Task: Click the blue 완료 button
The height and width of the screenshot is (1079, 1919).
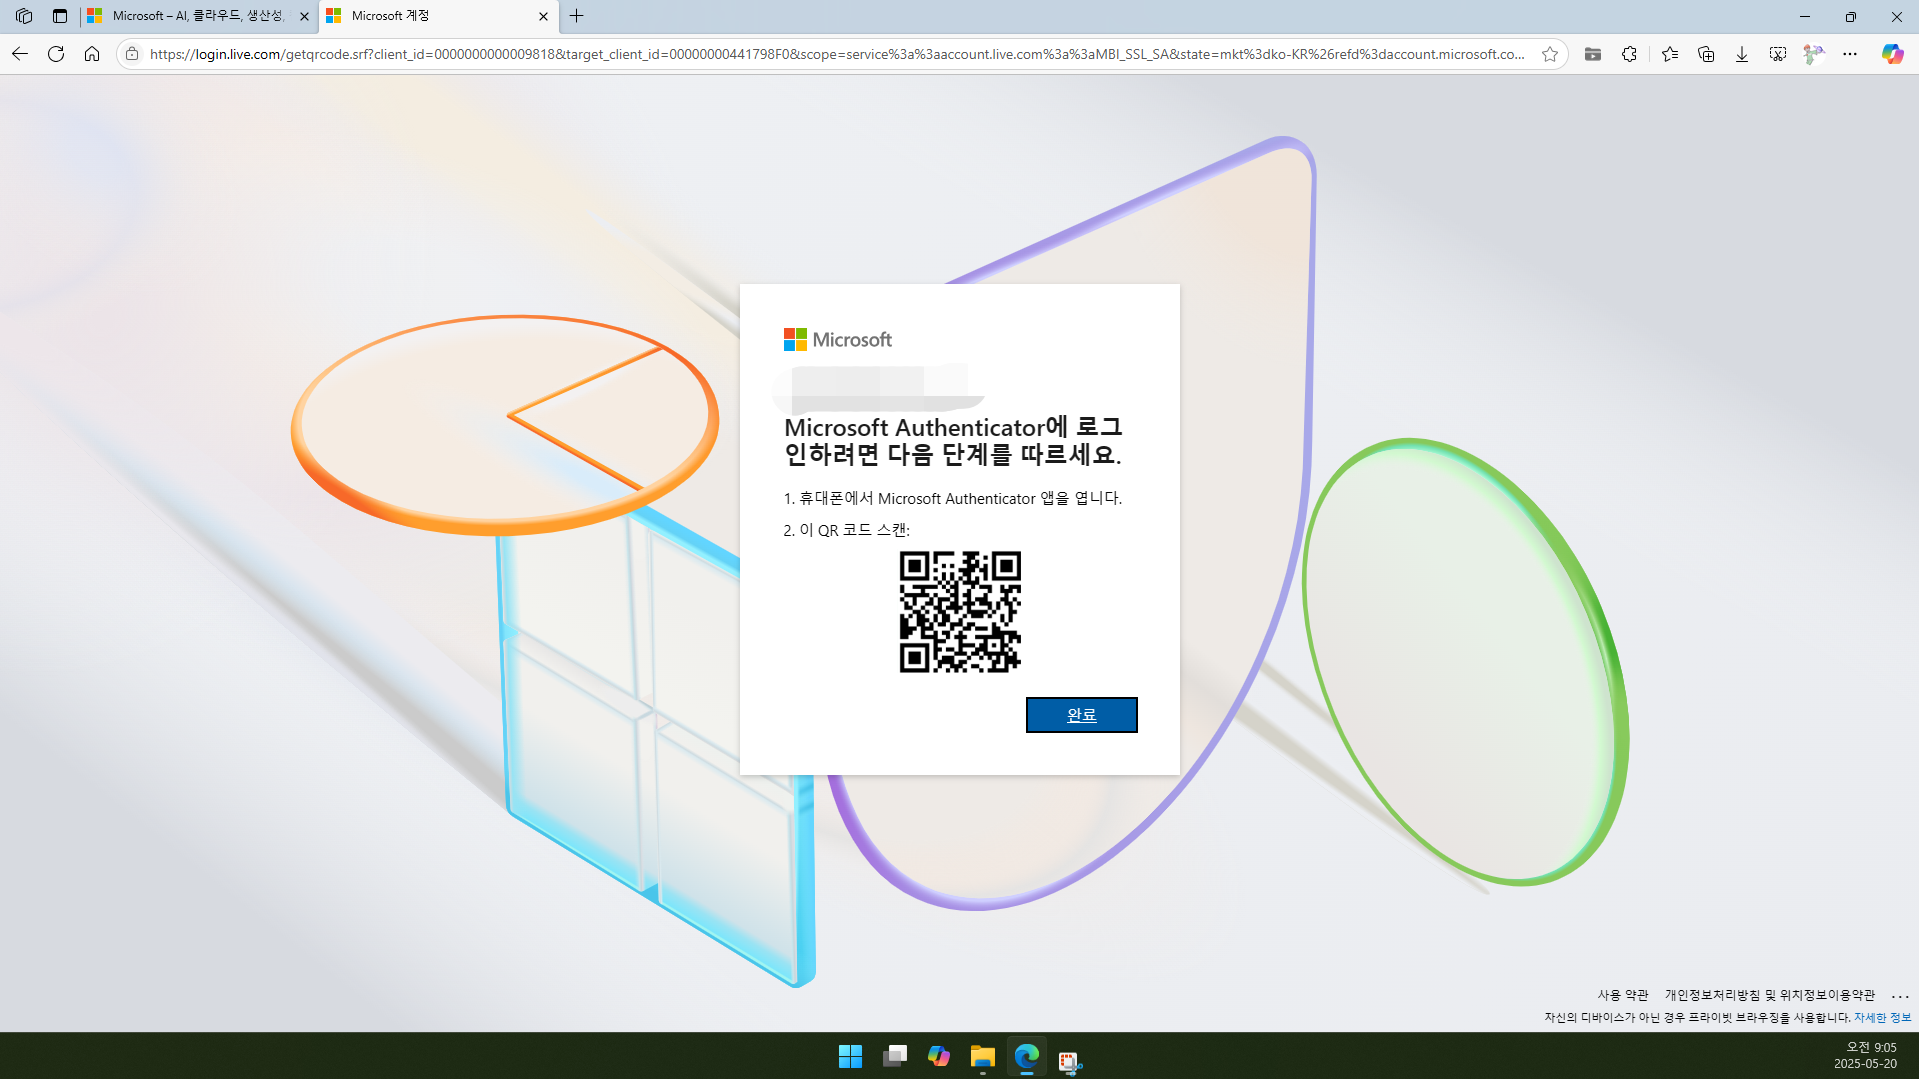Action: coord(1081,715)
